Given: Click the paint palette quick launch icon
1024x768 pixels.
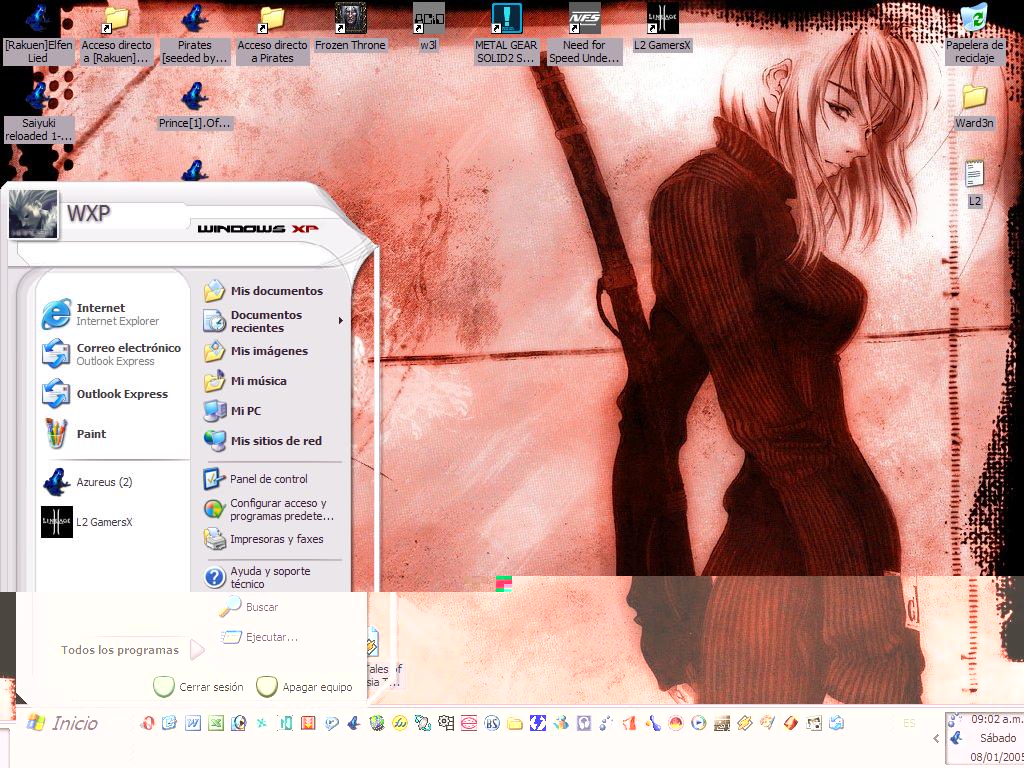Looking at the screenshot, I should click(x=767, y=723).
